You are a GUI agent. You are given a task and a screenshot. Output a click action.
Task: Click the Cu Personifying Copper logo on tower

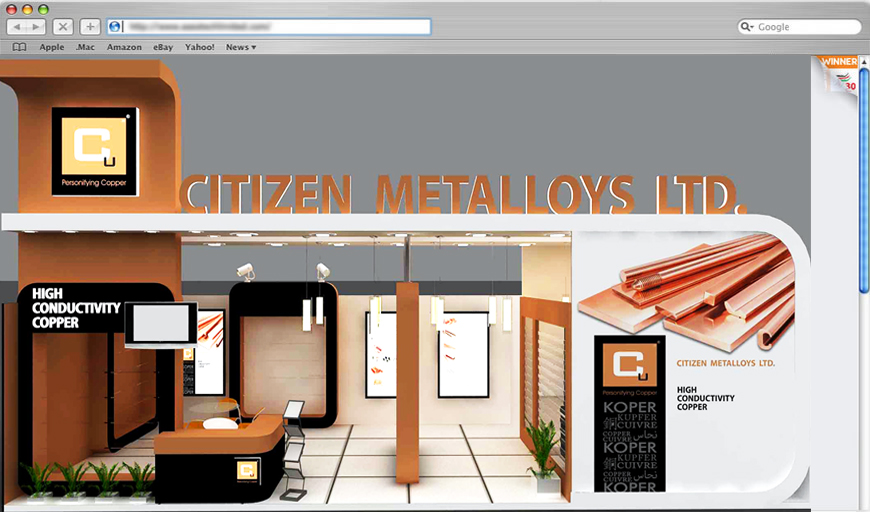pos(95,151)
